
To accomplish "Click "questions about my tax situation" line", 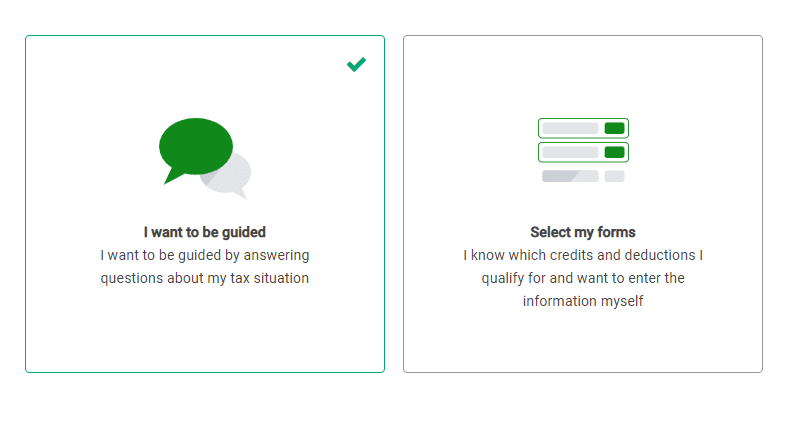I will click(205, 278).
